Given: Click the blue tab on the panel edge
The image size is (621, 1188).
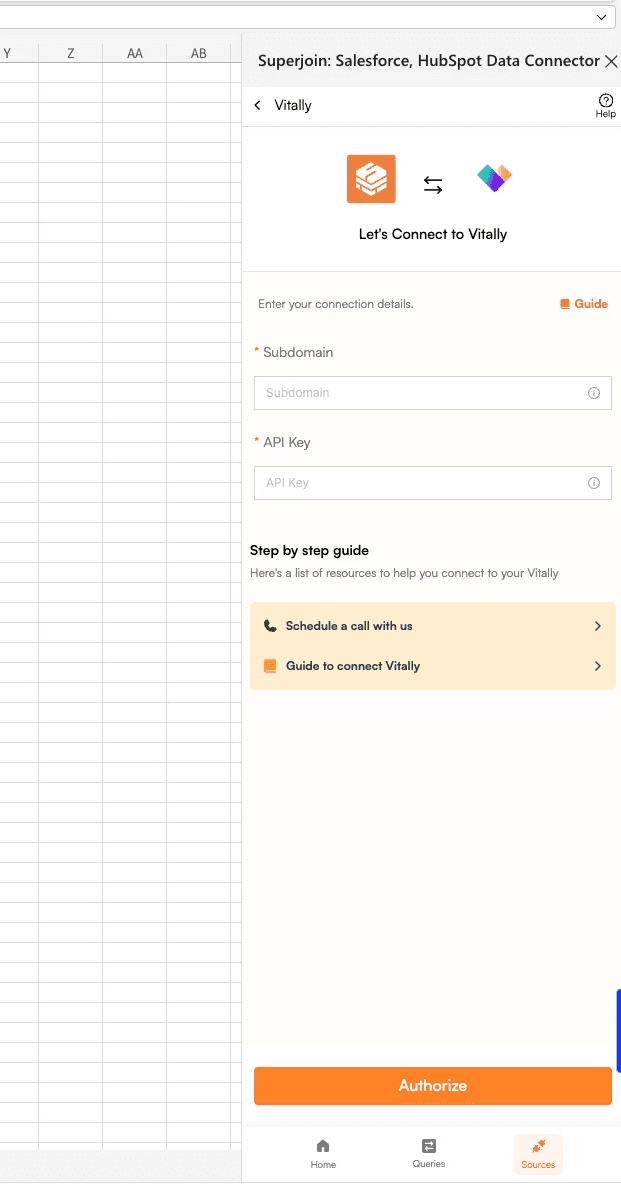Looking at the screenshot, I should pos(618,1030).
